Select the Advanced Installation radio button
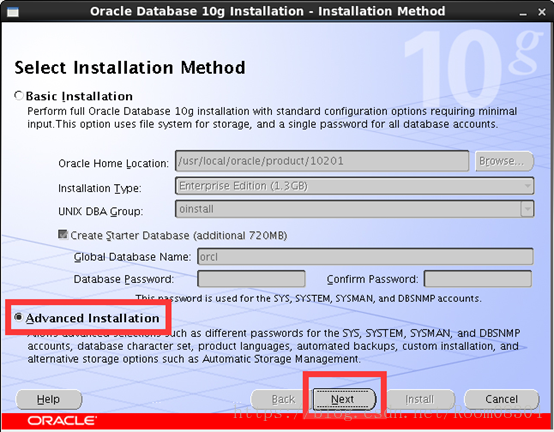The image size is (554, 432). (18, 317)
